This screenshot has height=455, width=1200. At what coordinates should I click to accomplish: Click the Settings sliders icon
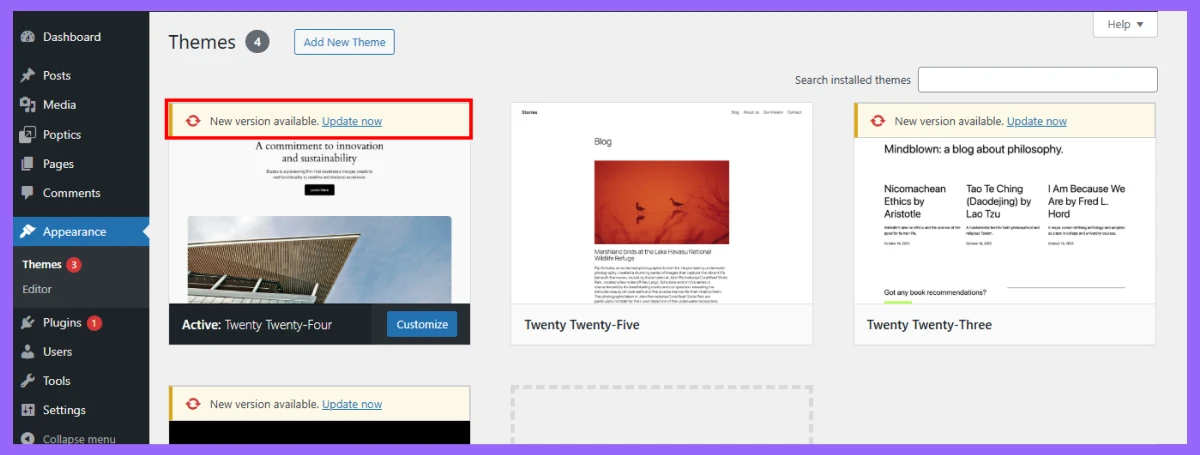point(28,410)
